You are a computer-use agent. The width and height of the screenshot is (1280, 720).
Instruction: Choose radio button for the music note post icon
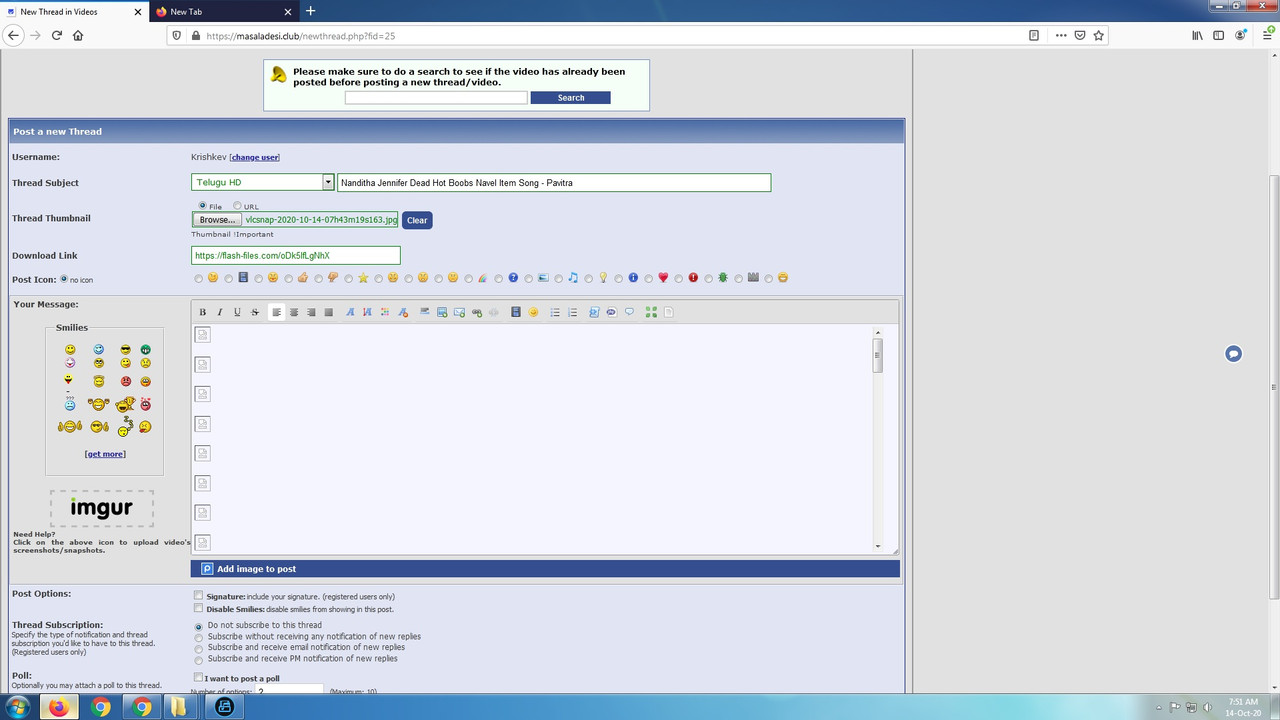tap(559, 279)
